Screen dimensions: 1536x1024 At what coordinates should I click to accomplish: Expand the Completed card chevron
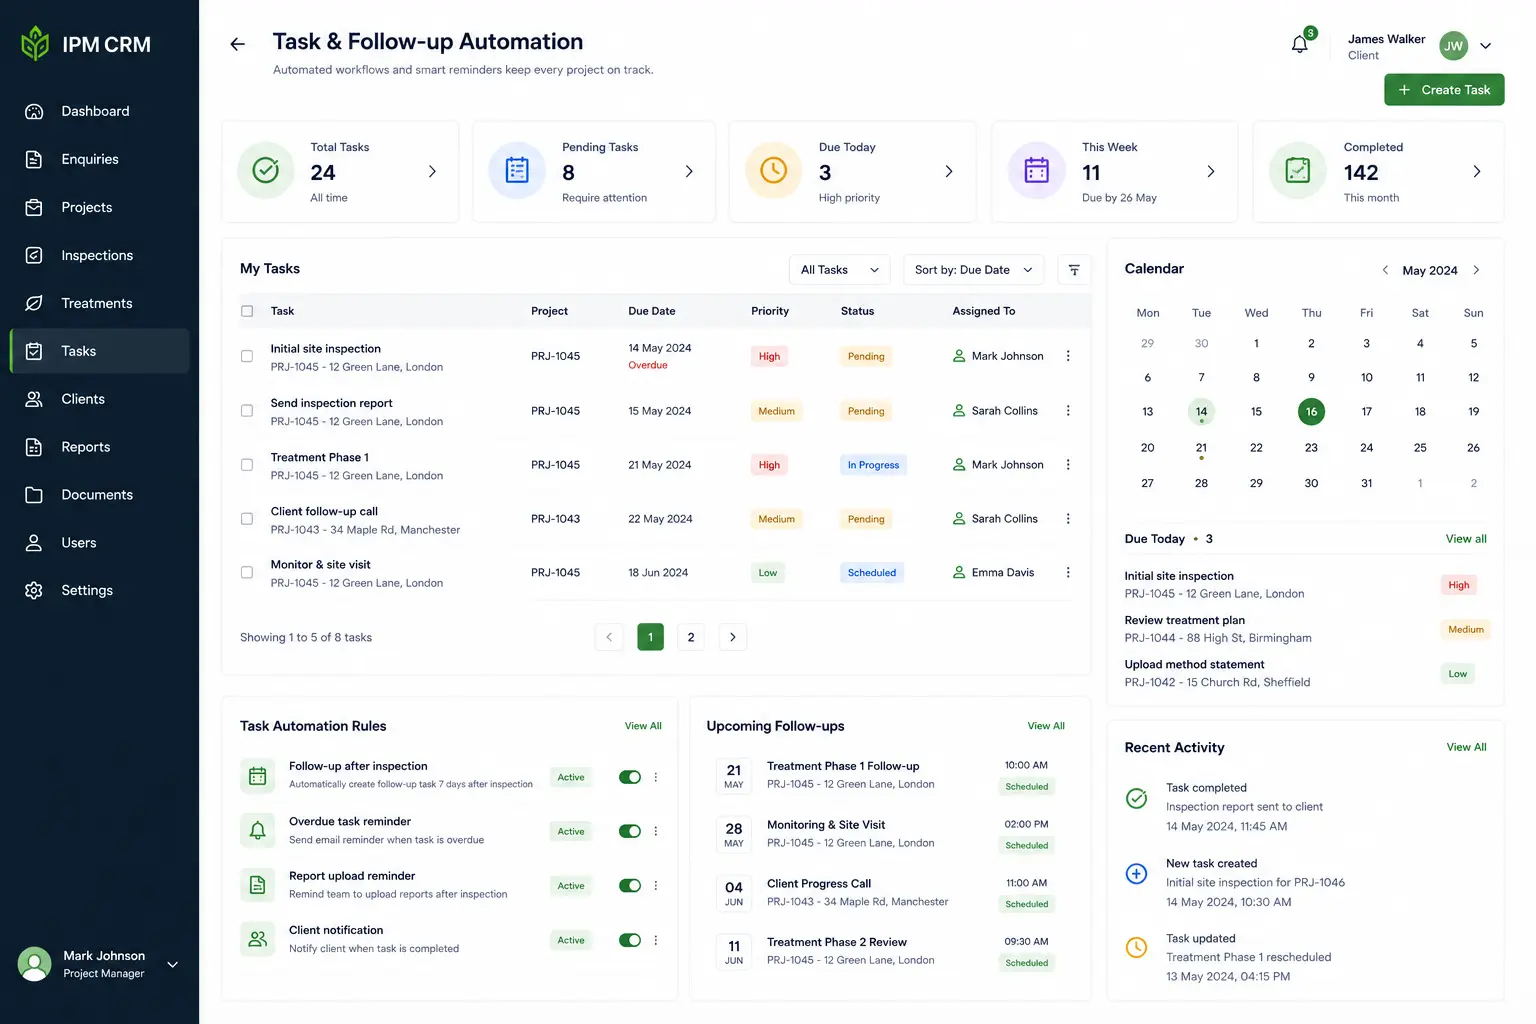coord(1477,172)
